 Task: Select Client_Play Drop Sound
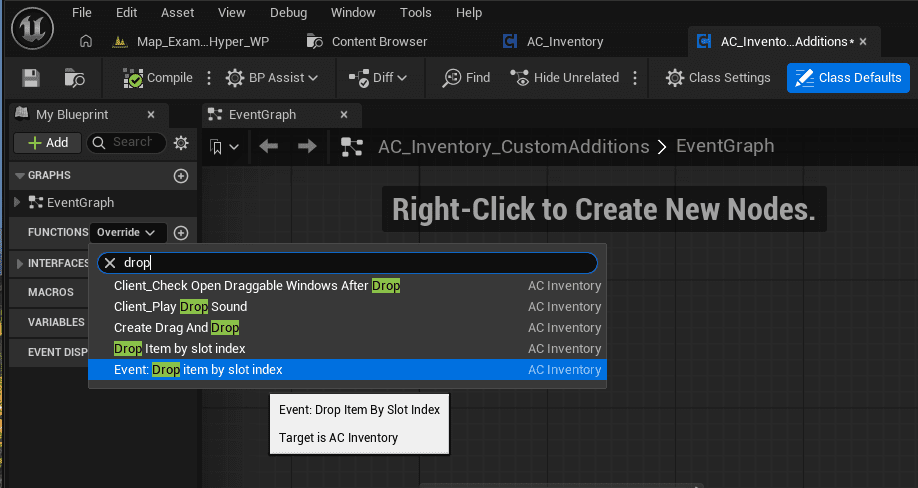347,307
